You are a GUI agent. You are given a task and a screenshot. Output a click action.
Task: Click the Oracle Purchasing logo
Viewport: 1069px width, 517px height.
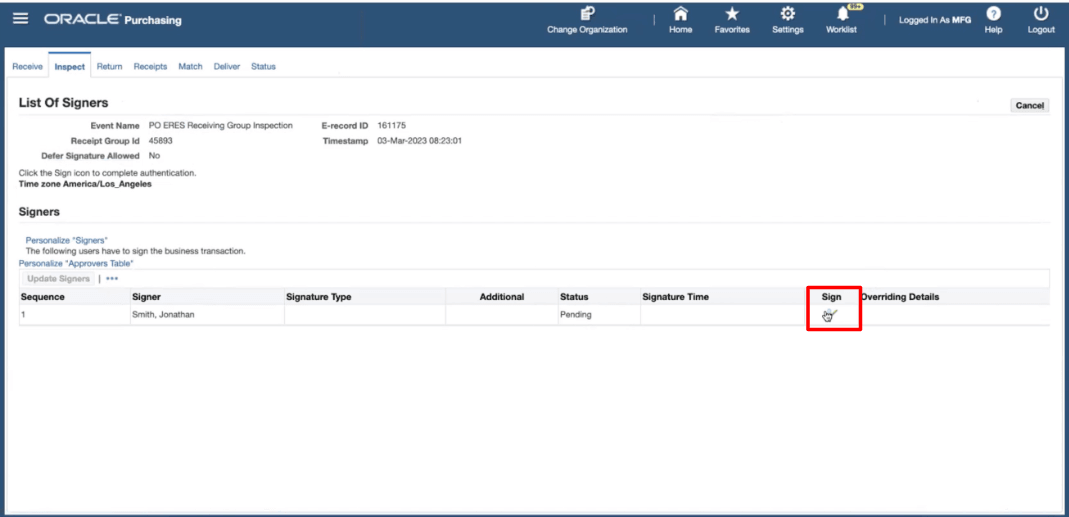113,20
